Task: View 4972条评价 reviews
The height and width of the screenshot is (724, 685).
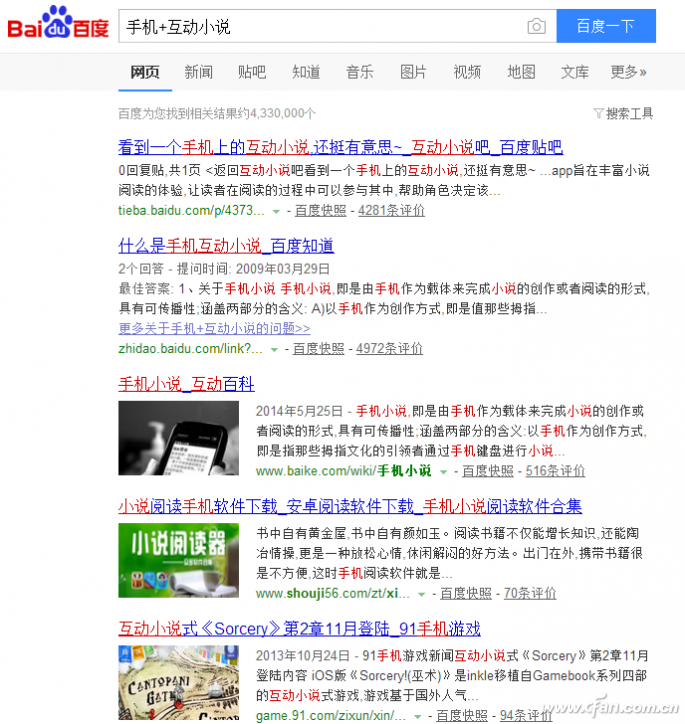Action: point(389,349)
